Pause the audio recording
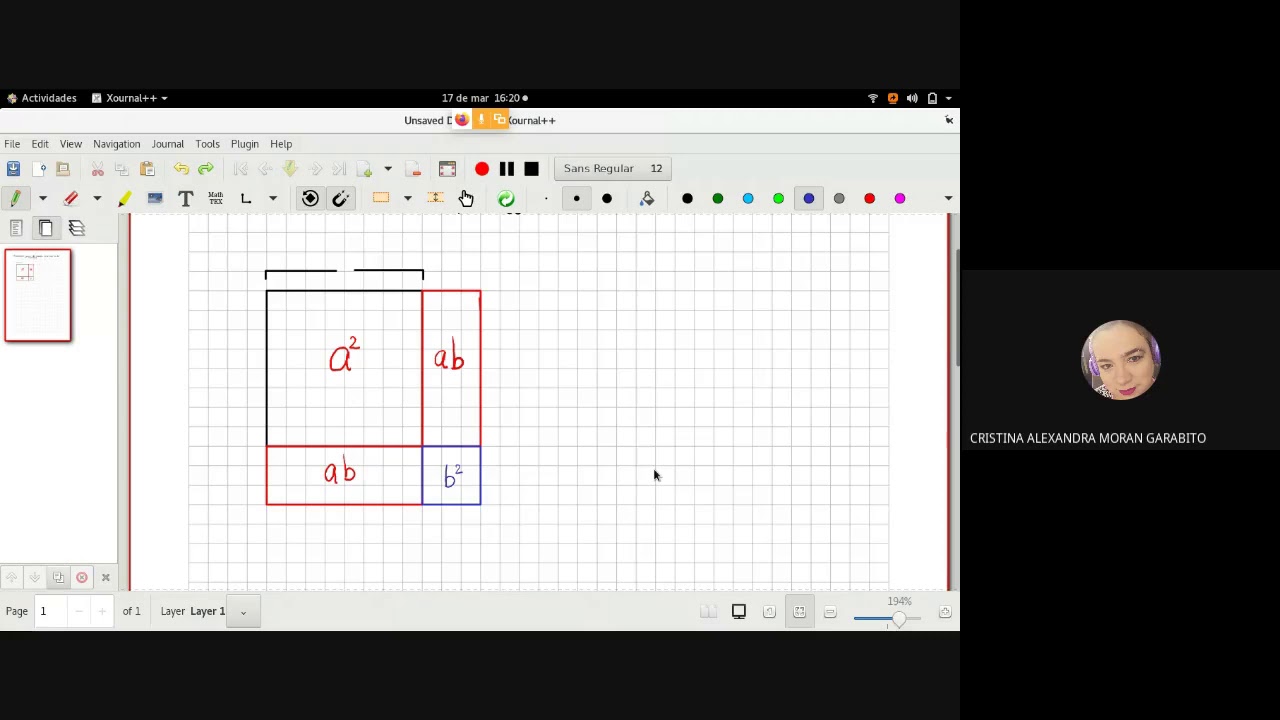 click(x=507, y=169)
